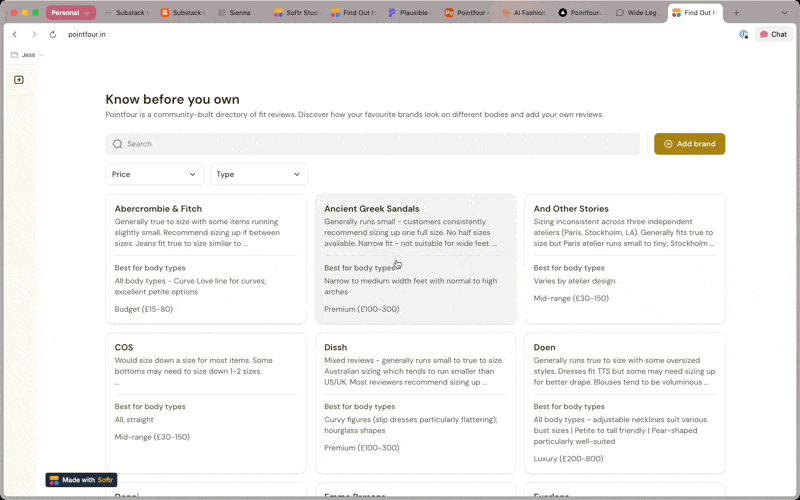Switch to the Pointfour tab with orange icon

coord(467,13)
